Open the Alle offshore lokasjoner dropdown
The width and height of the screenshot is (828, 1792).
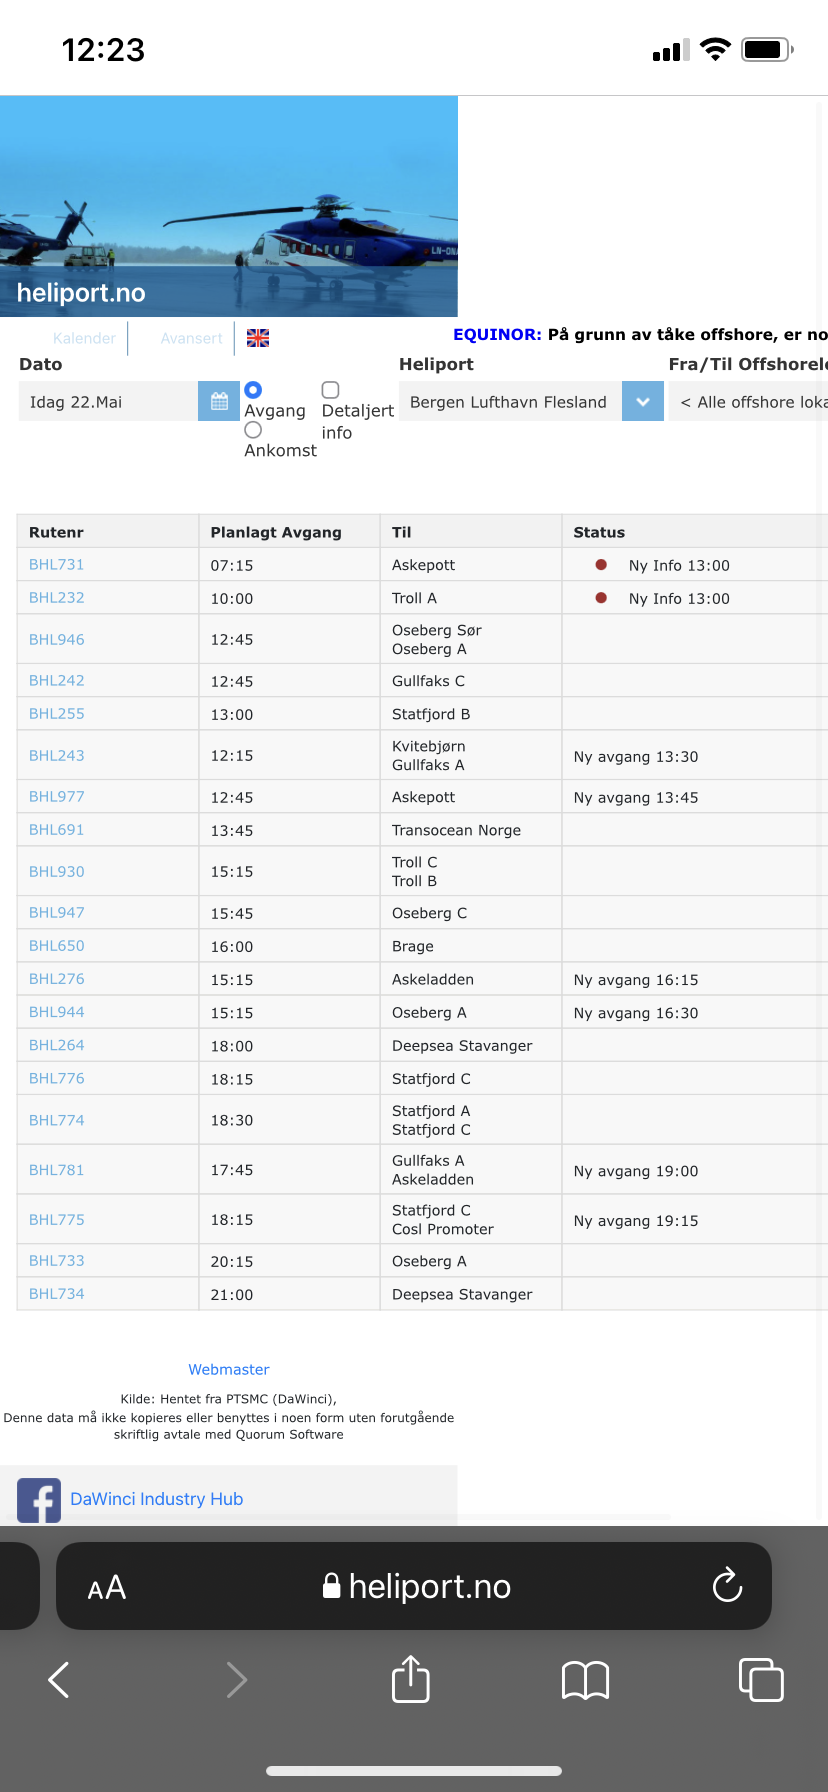pos(748,401)
